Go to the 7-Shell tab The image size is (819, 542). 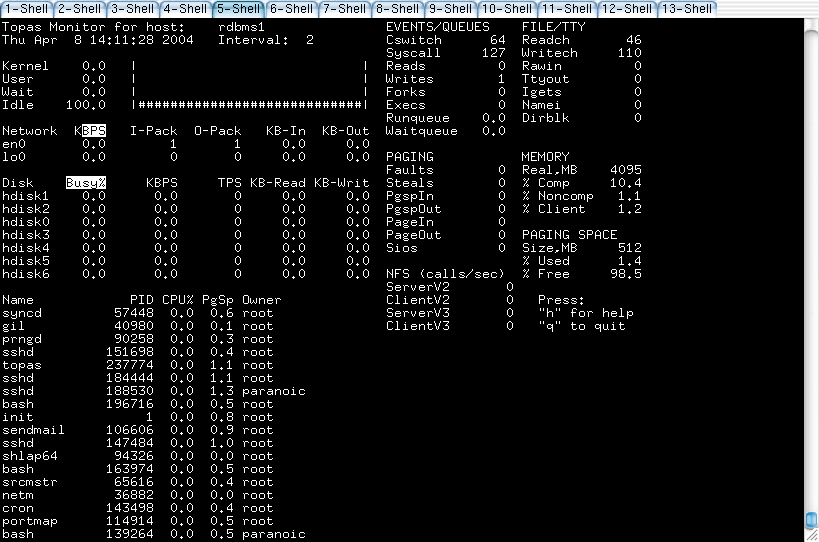tap(344, 8)
